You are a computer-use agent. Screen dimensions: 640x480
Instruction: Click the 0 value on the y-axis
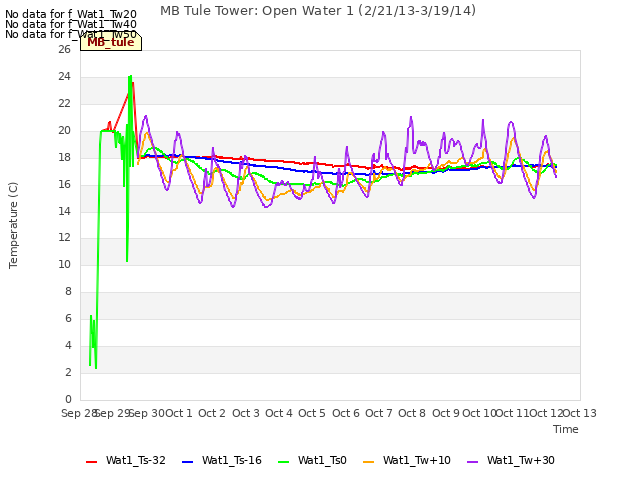click(68, 399)
